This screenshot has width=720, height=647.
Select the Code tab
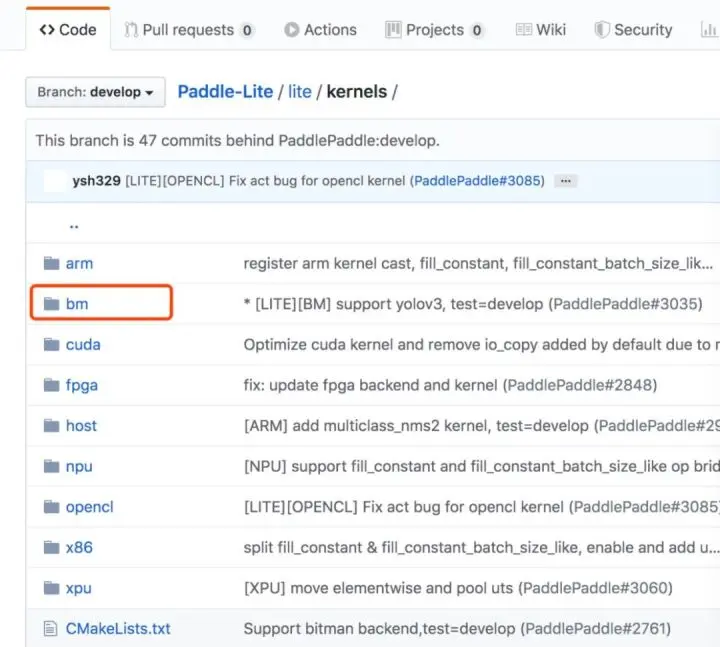click(x=68, y=30)
